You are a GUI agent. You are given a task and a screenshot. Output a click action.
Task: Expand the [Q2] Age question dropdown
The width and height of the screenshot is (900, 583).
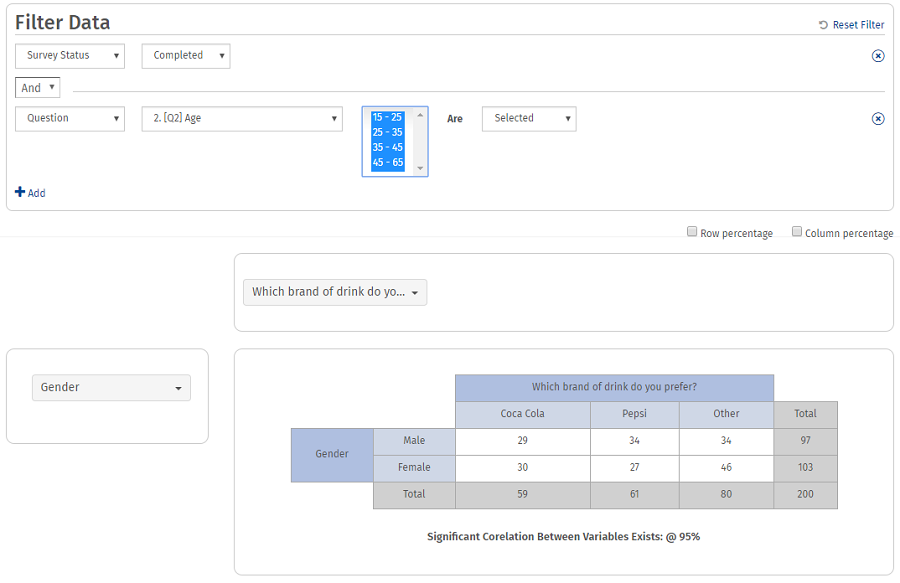tap(242, 118)
